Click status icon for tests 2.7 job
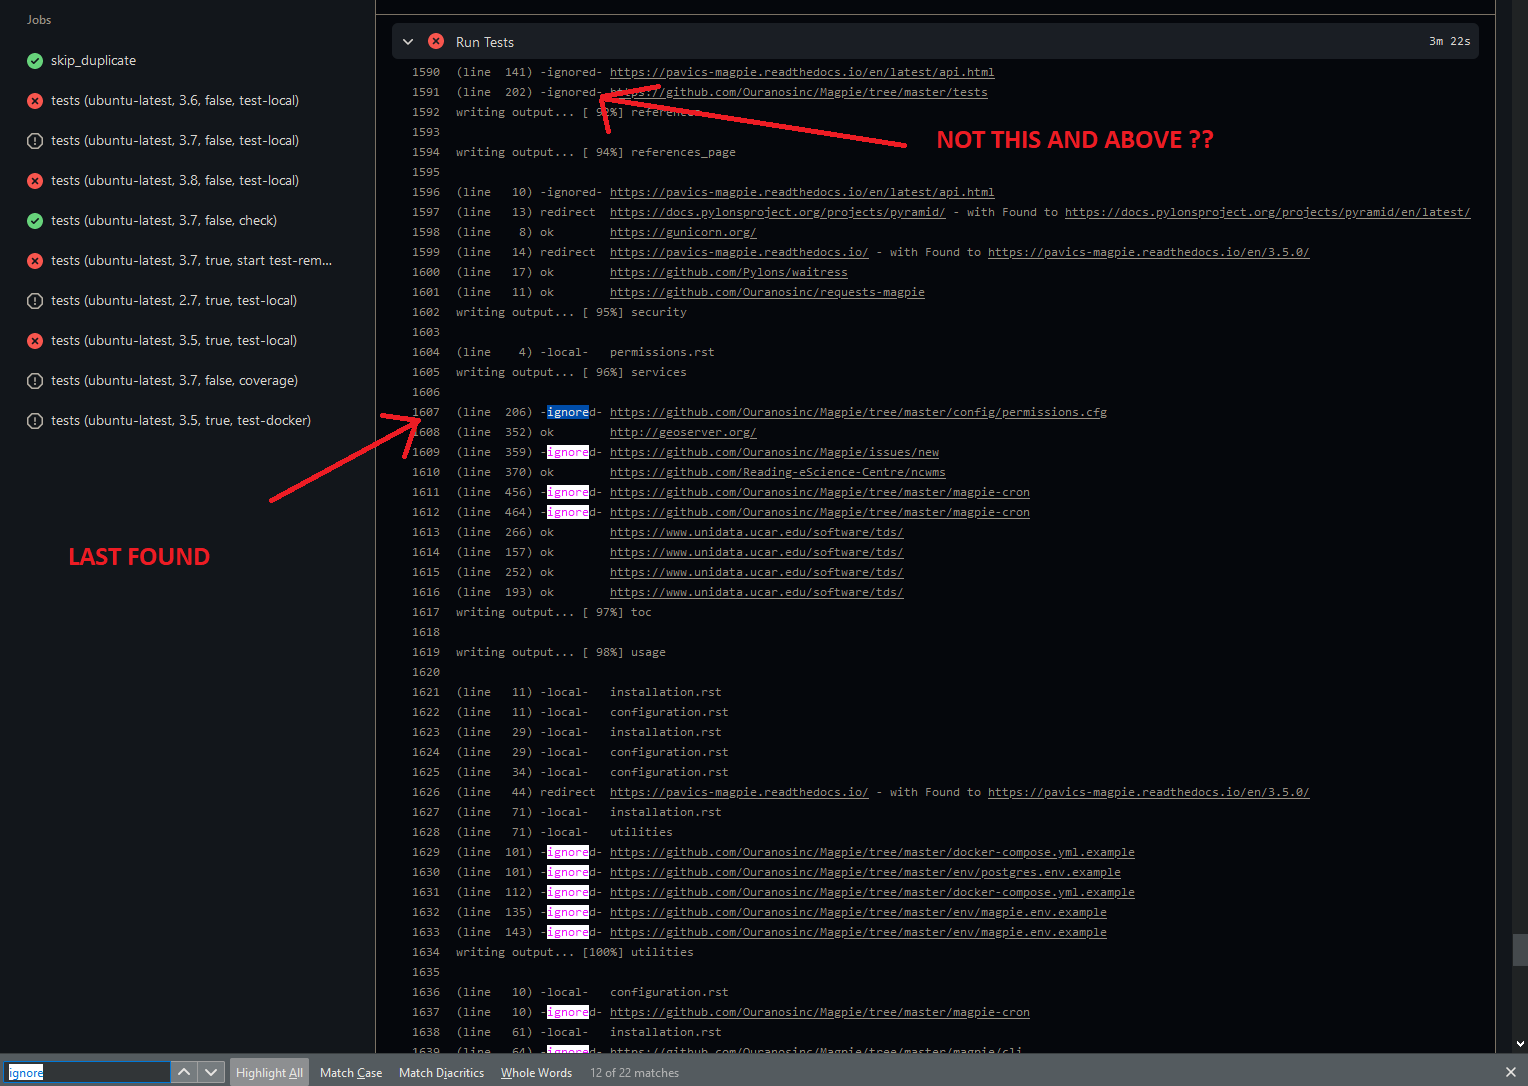 pyautogui.click(x=35, y=301)
